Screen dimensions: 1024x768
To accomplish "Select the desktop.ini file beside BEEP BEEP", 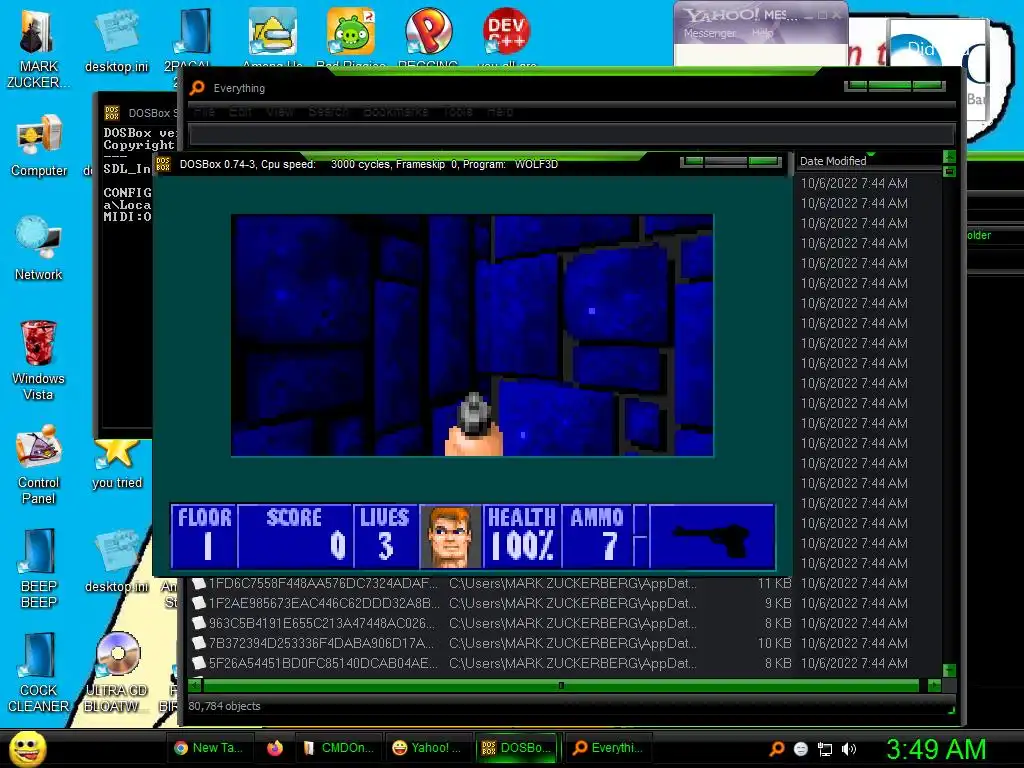I will click(116, 561).
